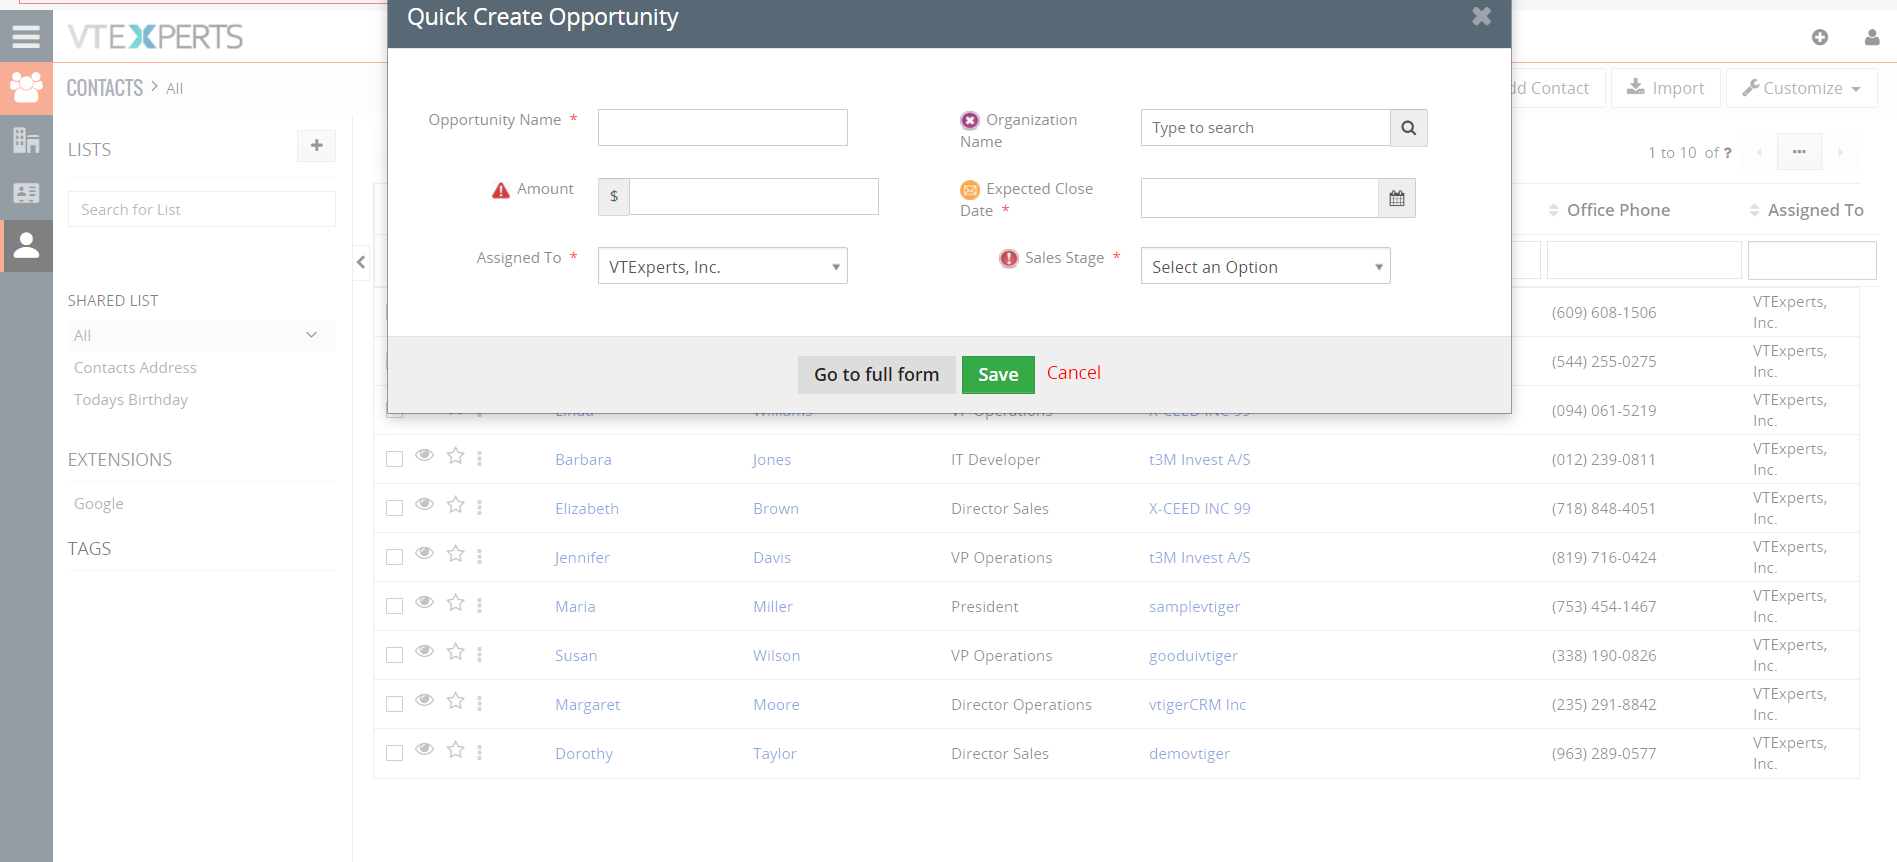Focus the Opportunity Name field

[x=723, y=128]
